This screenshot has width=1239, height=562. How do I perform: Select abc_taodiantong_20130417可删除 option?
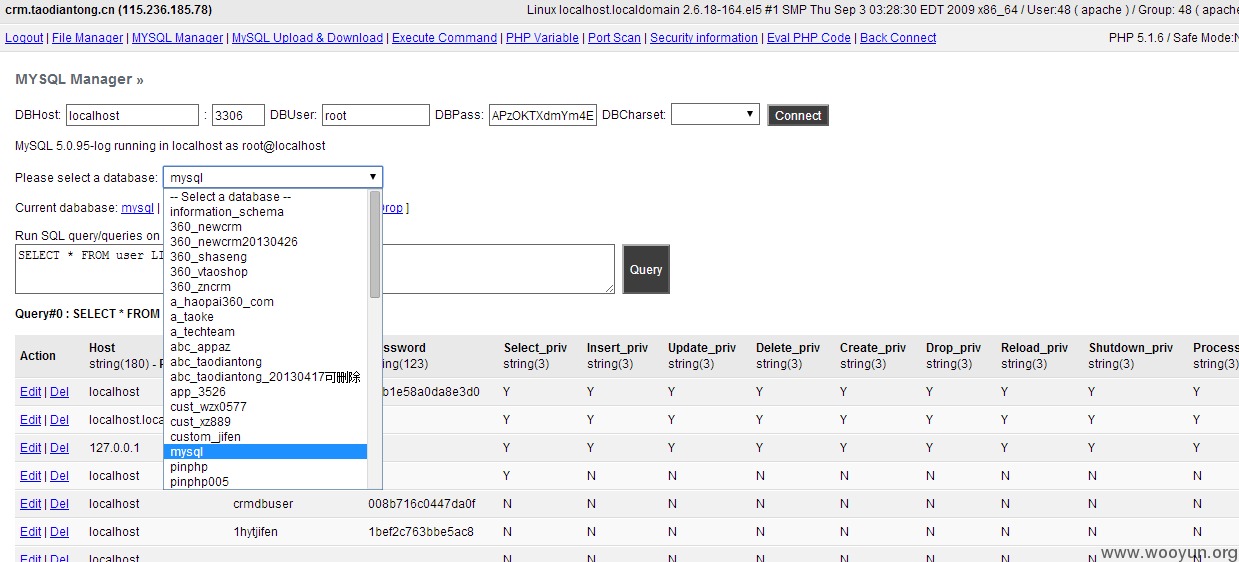click(x=266, y=377)
